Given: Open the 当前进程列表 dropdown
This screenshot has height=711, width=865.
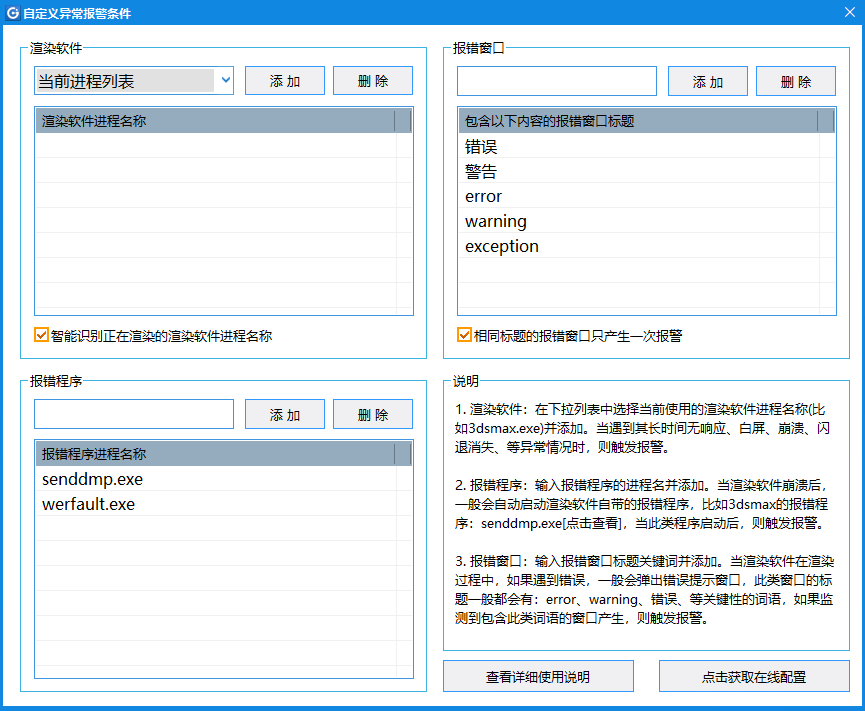Looking at the screenshot, I should click(134, 81).
